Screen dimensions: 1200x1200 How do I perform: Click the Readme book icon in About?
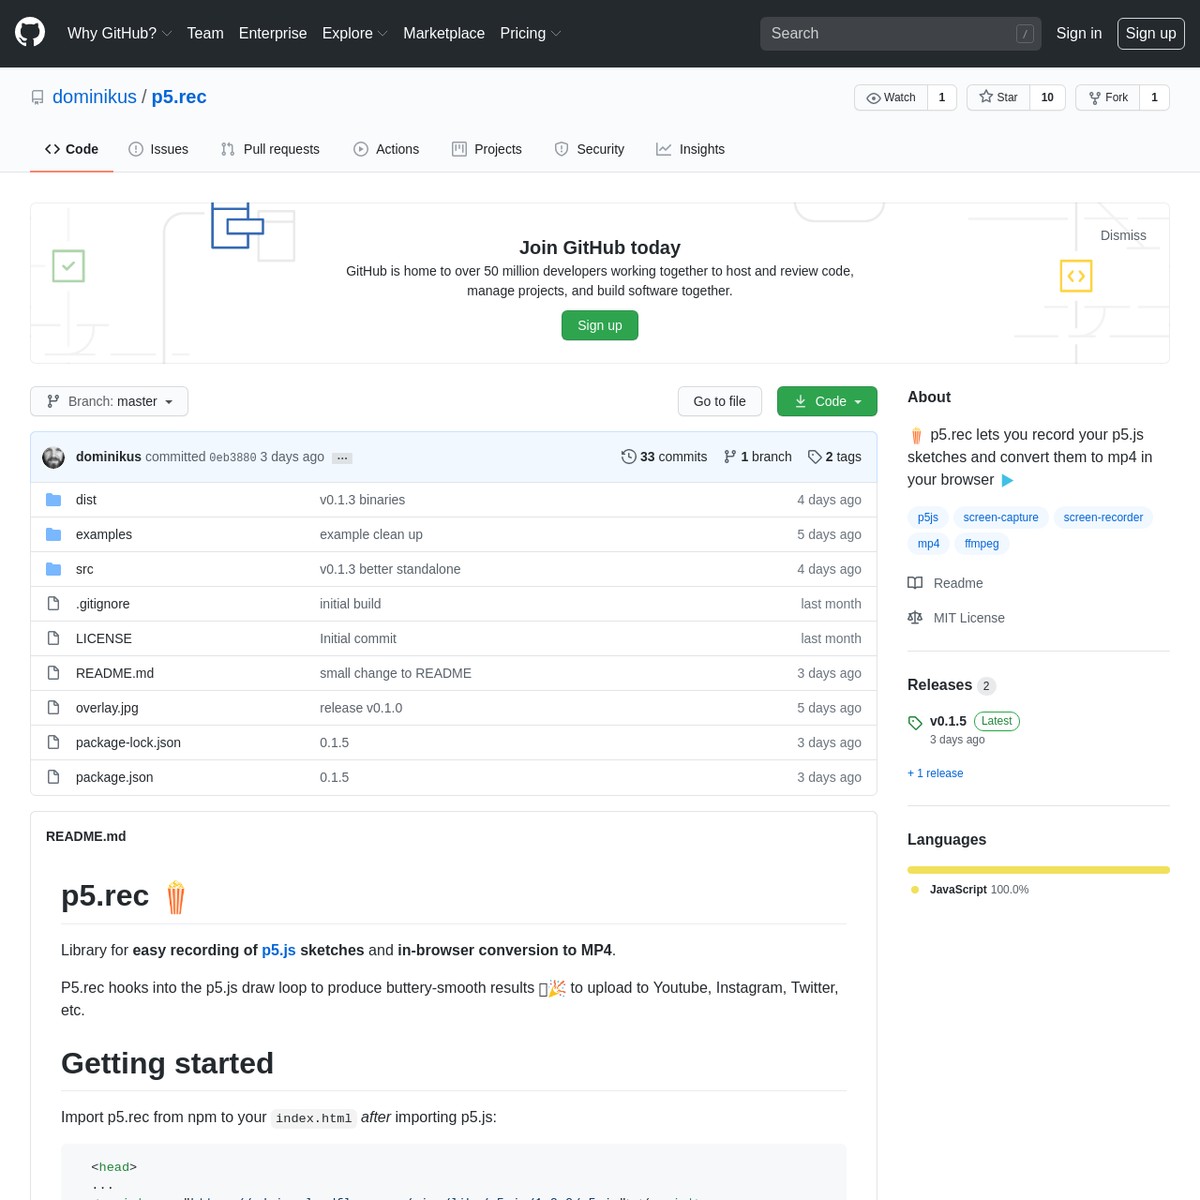pos(915,583)
